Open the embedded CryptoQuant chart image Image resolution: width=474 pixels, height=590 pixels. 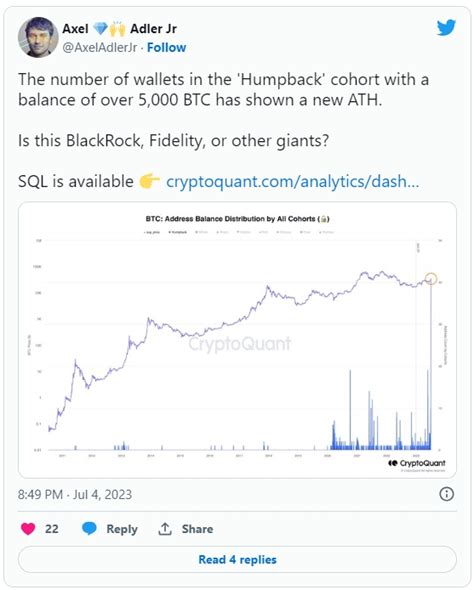pyautogui.click(x=237, y=340)
